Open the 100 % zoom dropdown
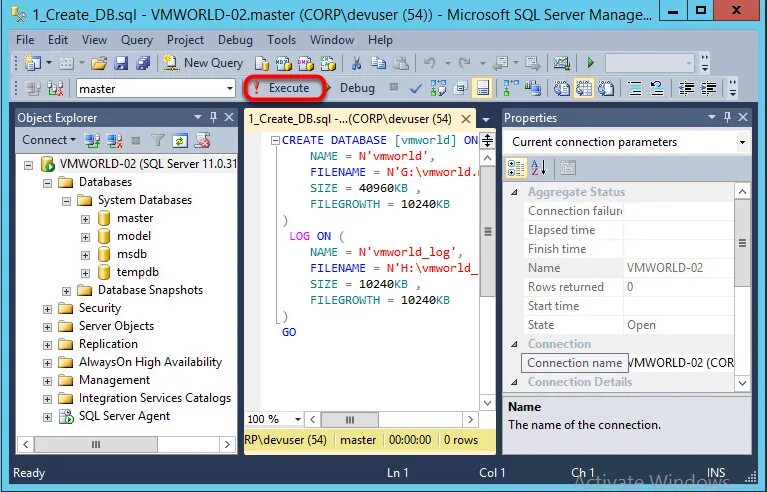The height and width of the screenshot is (492, 767). [297, 420]
